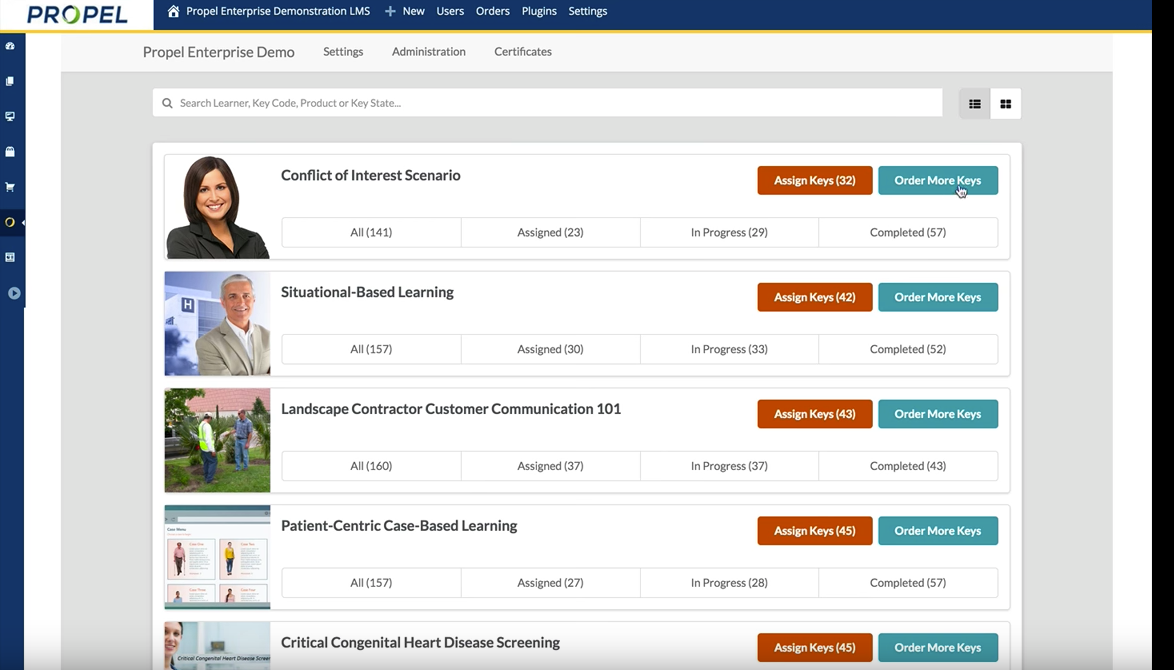Viewport: 1174px width, 670px height.
Task: Show Completed (57) for Patient-Centric Case-Based Learning
Action: point(908,582)
